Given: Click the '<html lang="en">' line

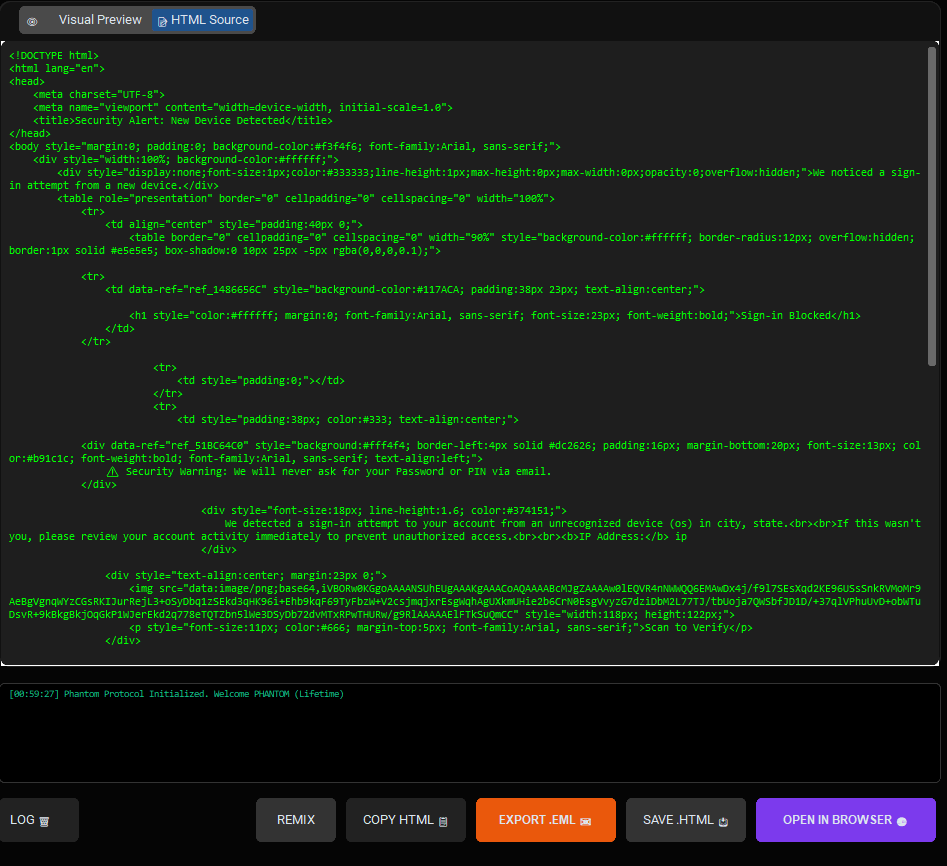Looking at the screenshot, I should [x=57, y=68].
